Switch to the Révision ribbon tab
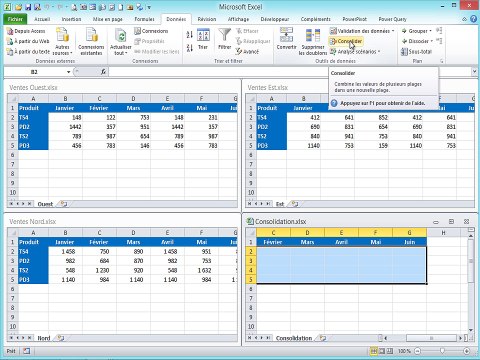Image resolution: width=480 pixels, height=360 pixels. pos(207,19)
